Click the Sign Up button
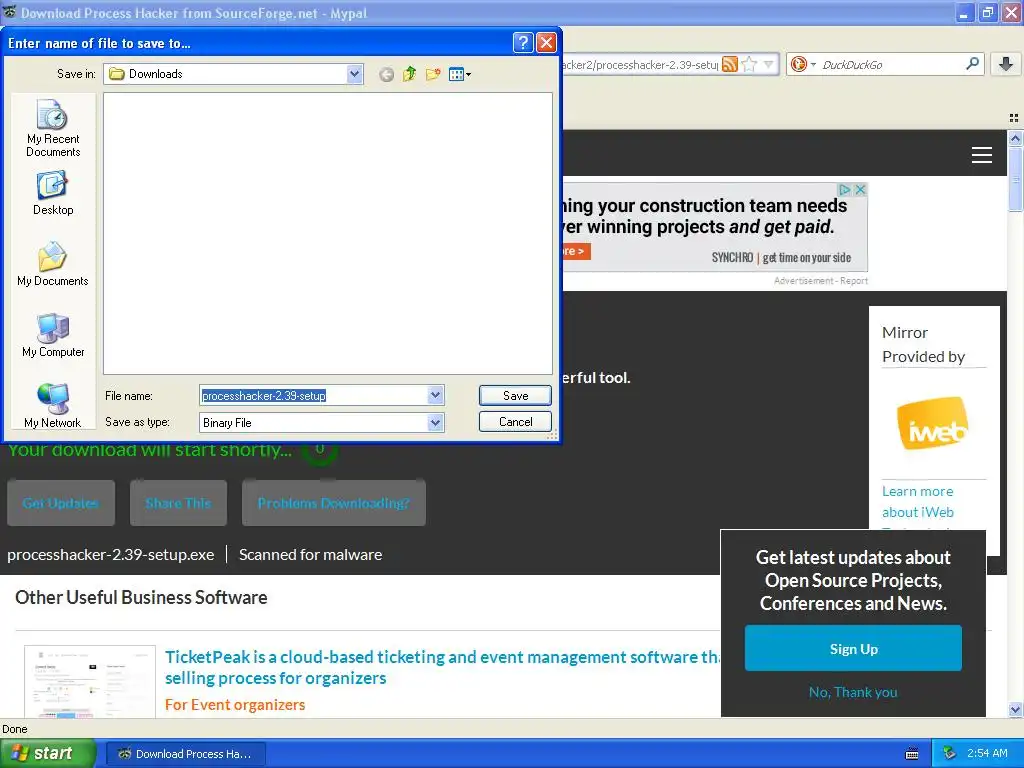Image resolution: width=1024 pixels, height=768 pixels. 853,648
